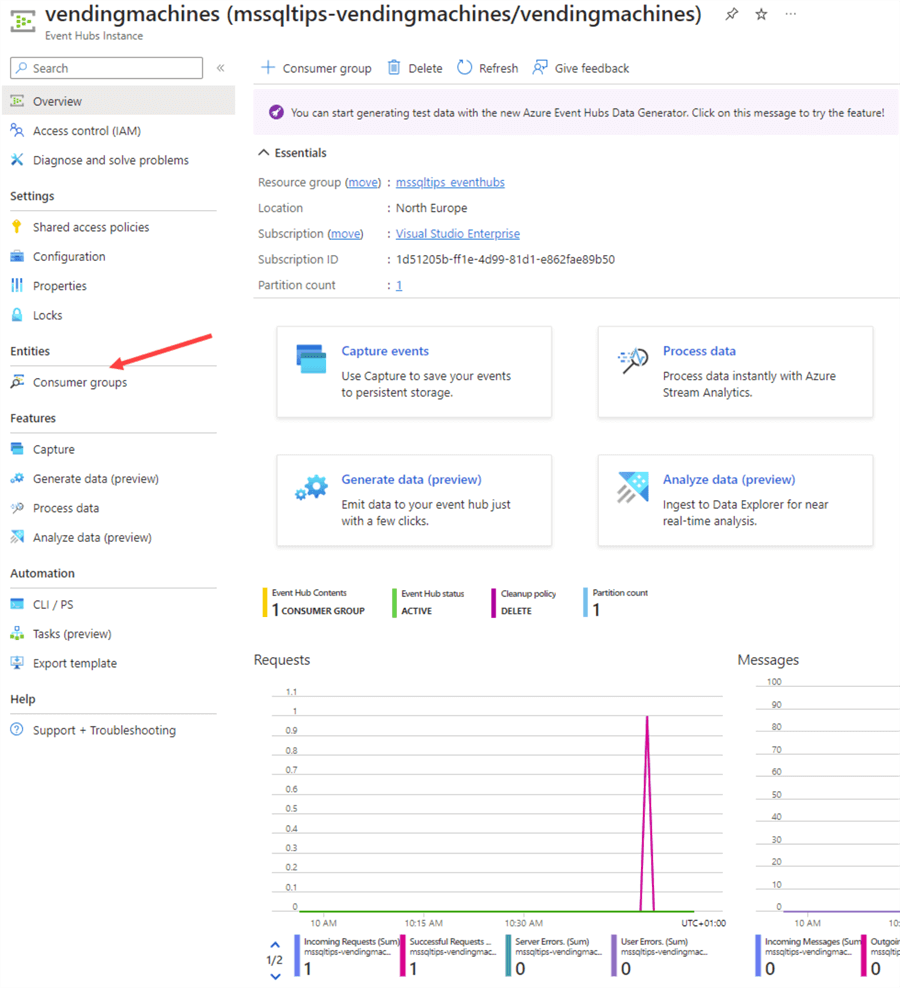Click the Diagnose wrench icon
Viewport: 900px width, 988px height.
[17, 159]
